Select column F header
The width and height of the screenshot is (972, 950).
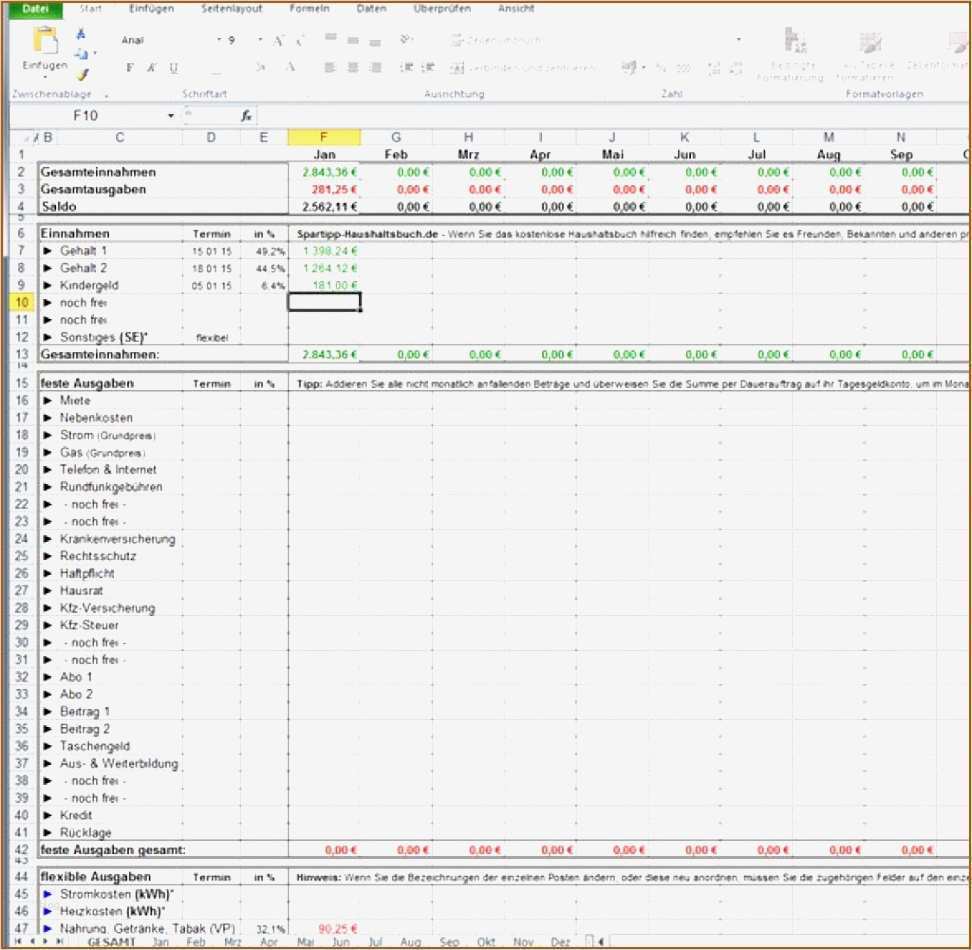point(324,137)
